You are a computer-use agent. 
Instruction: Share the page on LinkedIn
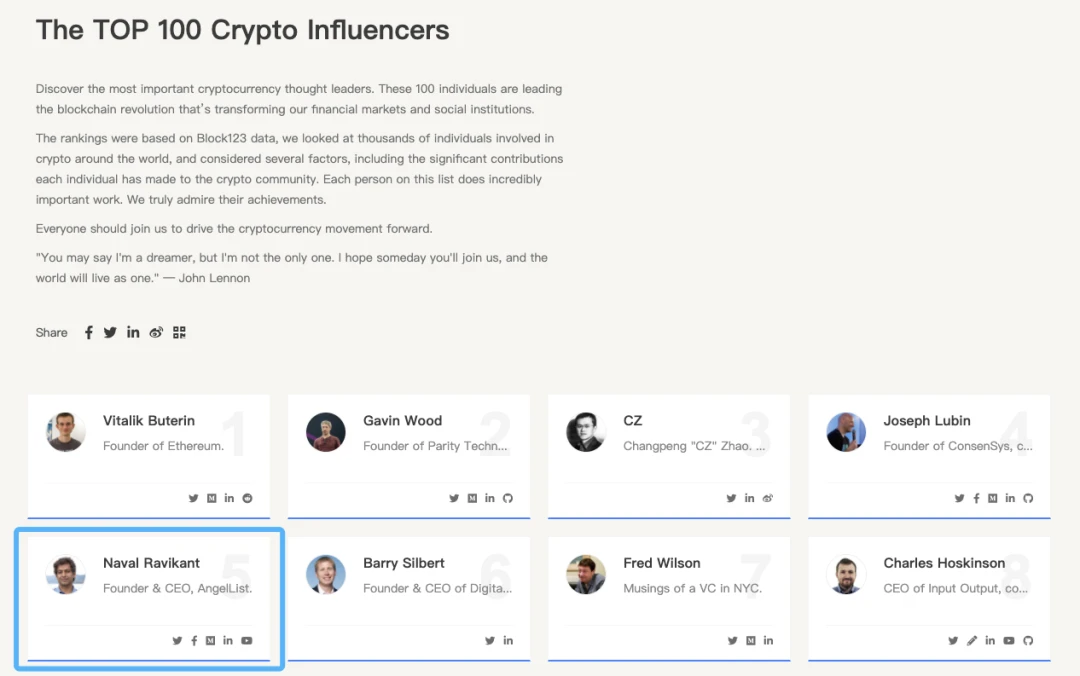point(133,333)
